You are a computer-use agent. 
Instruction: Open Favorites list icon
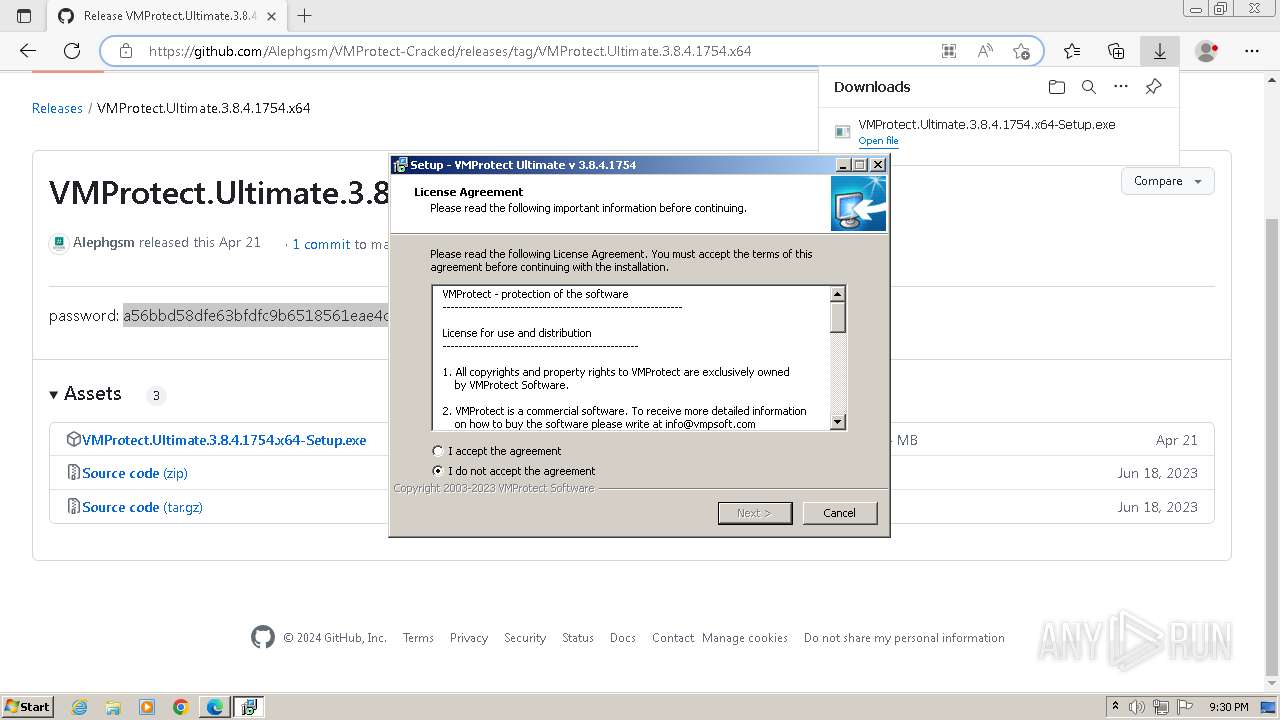pos(1072,51)
